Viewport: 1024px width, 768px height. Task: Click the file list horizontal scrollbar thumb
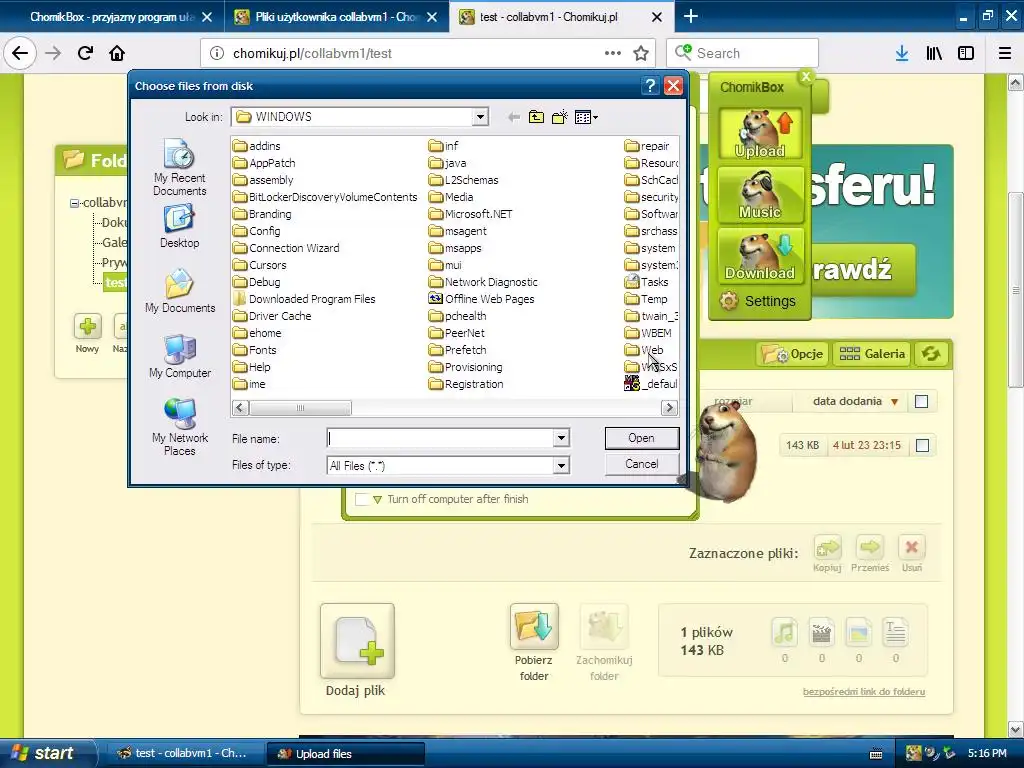(300, 408)
